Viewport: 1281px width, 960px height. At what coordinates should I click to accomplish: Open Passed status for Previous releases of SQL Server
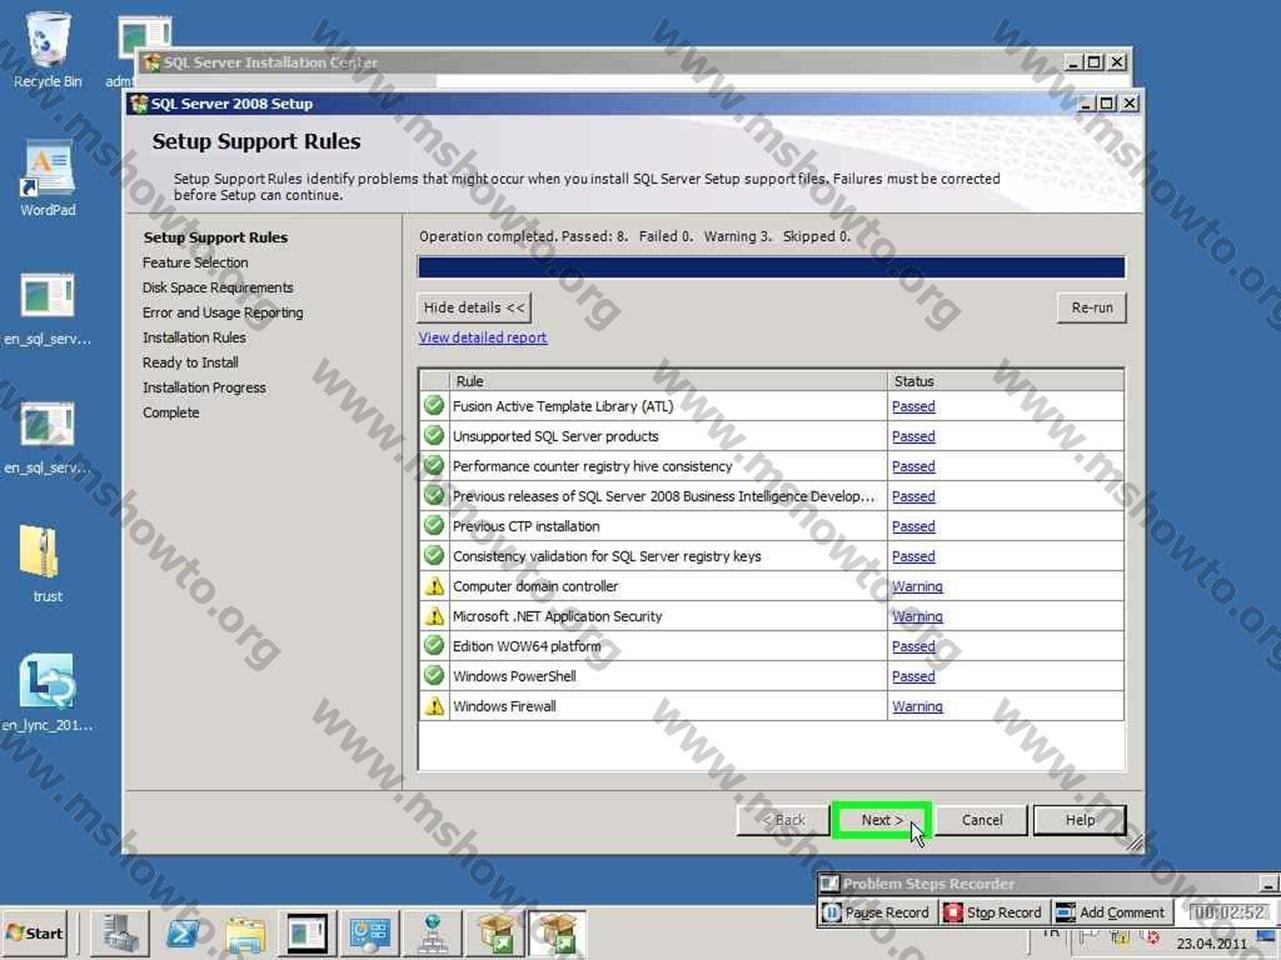click(x=913, y=497)
